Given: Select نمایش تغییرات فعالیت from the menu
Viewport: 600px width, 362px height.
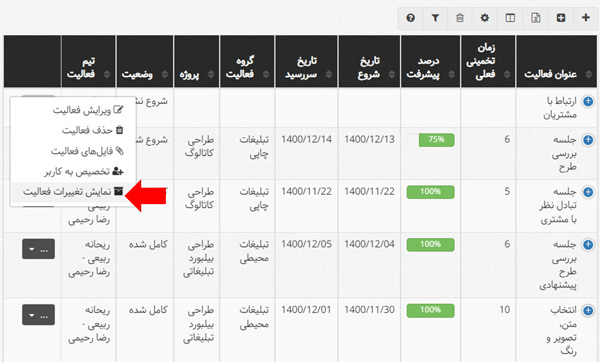Looking at the screenshot, I should pyautogui.click(x=73, y=192).
